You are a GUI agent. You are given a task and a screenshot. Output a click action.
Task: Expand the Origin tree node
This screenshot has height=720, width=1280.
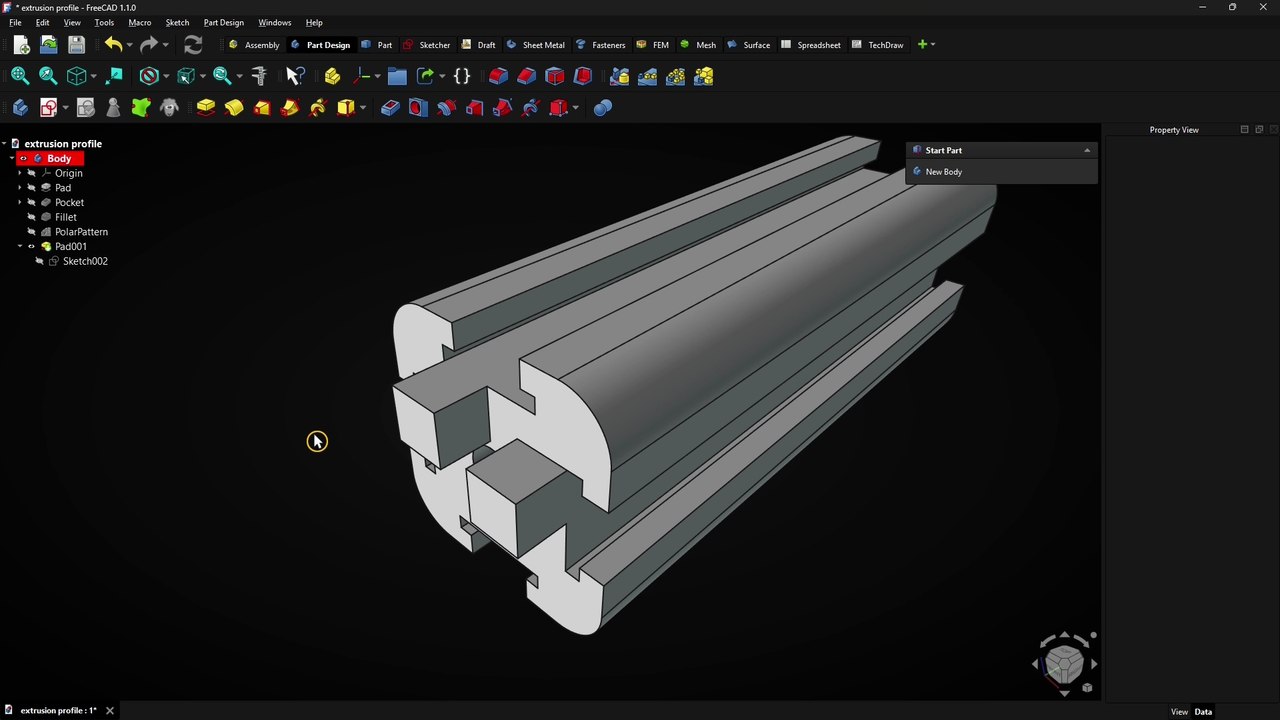tap(20, 173)
